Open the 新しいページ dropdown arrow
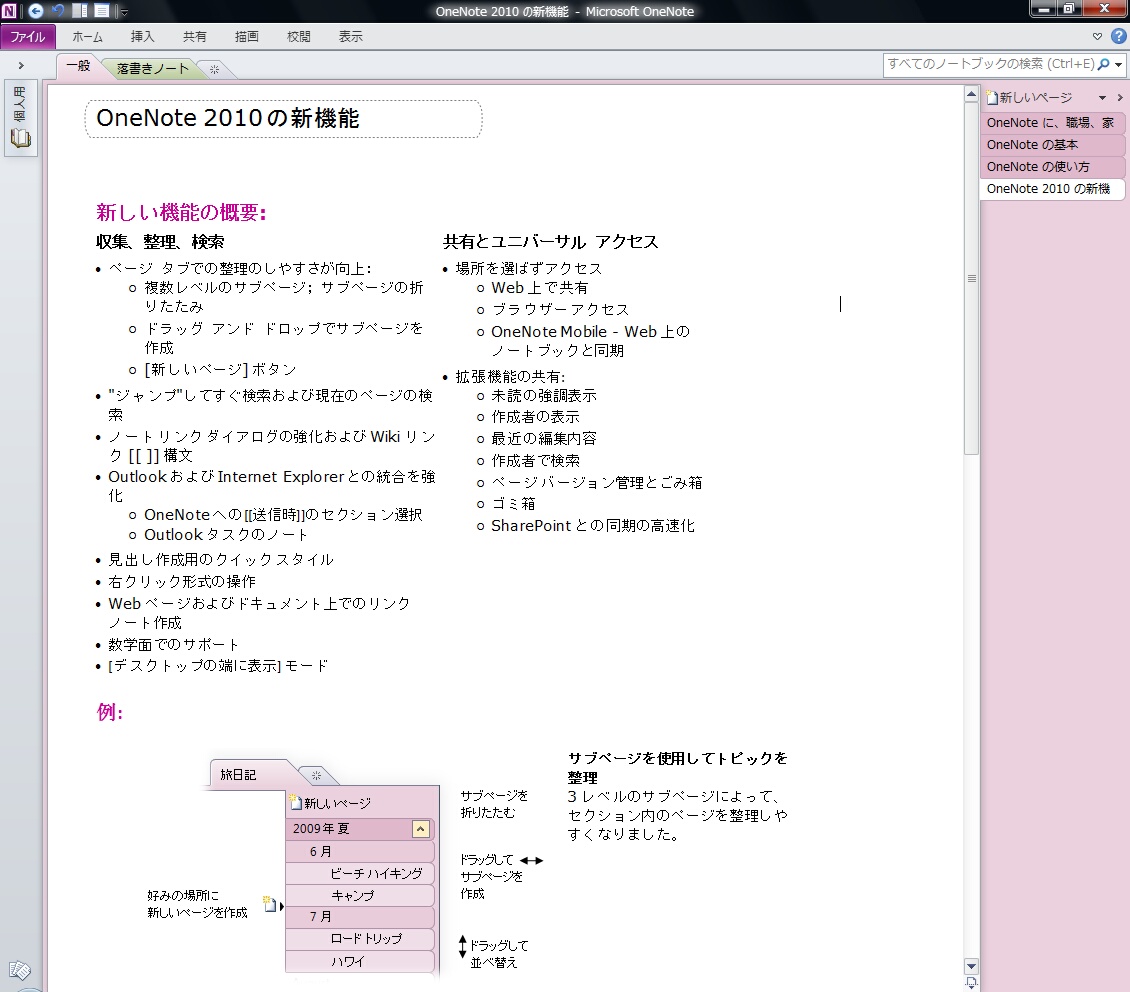 click(1102, 98)
